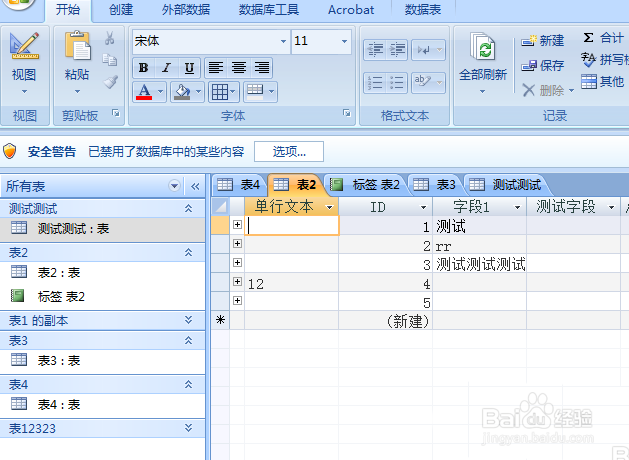The height and width of the screenshot is (460, 629).
Task: Center align text
Action: (x=239, y=68)
